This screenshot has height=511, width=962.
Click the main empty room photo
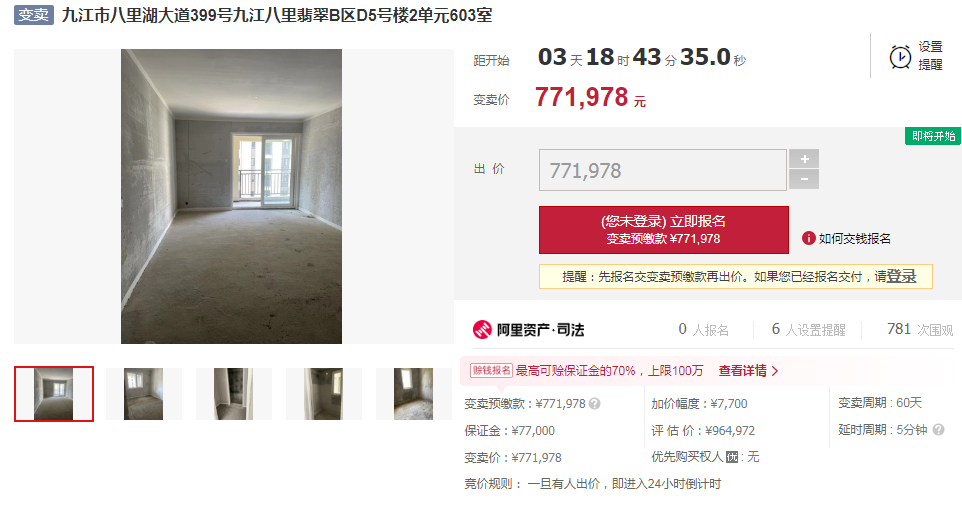[x=231, y=196]
